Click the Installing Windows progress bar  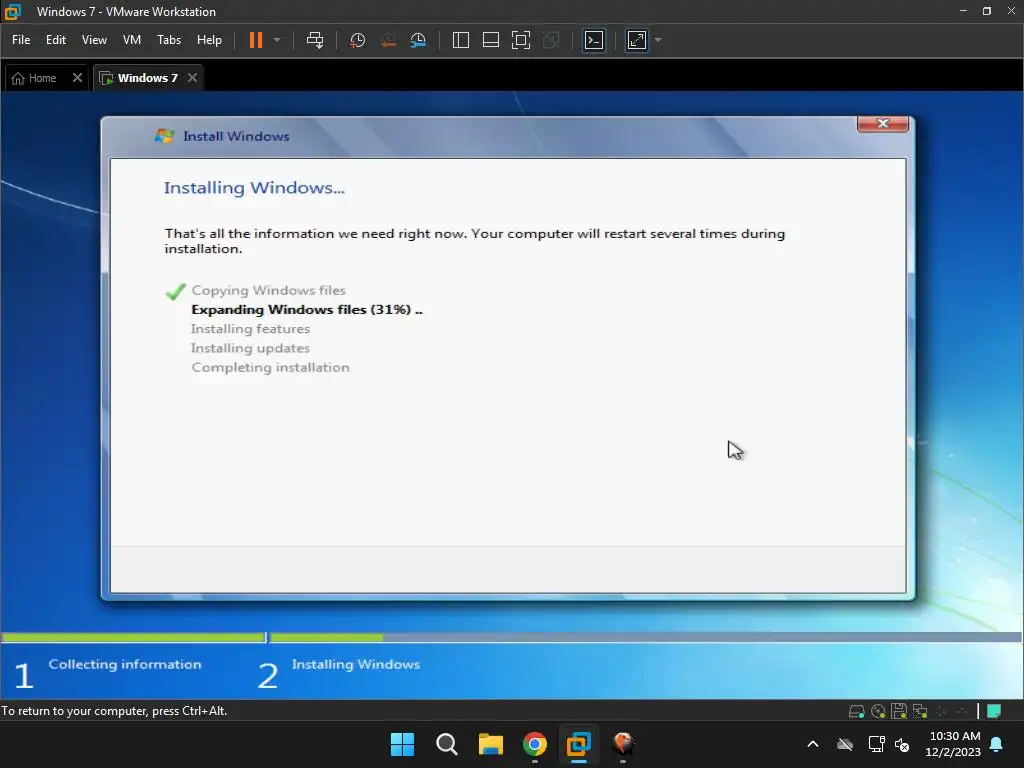coord(645,637)
